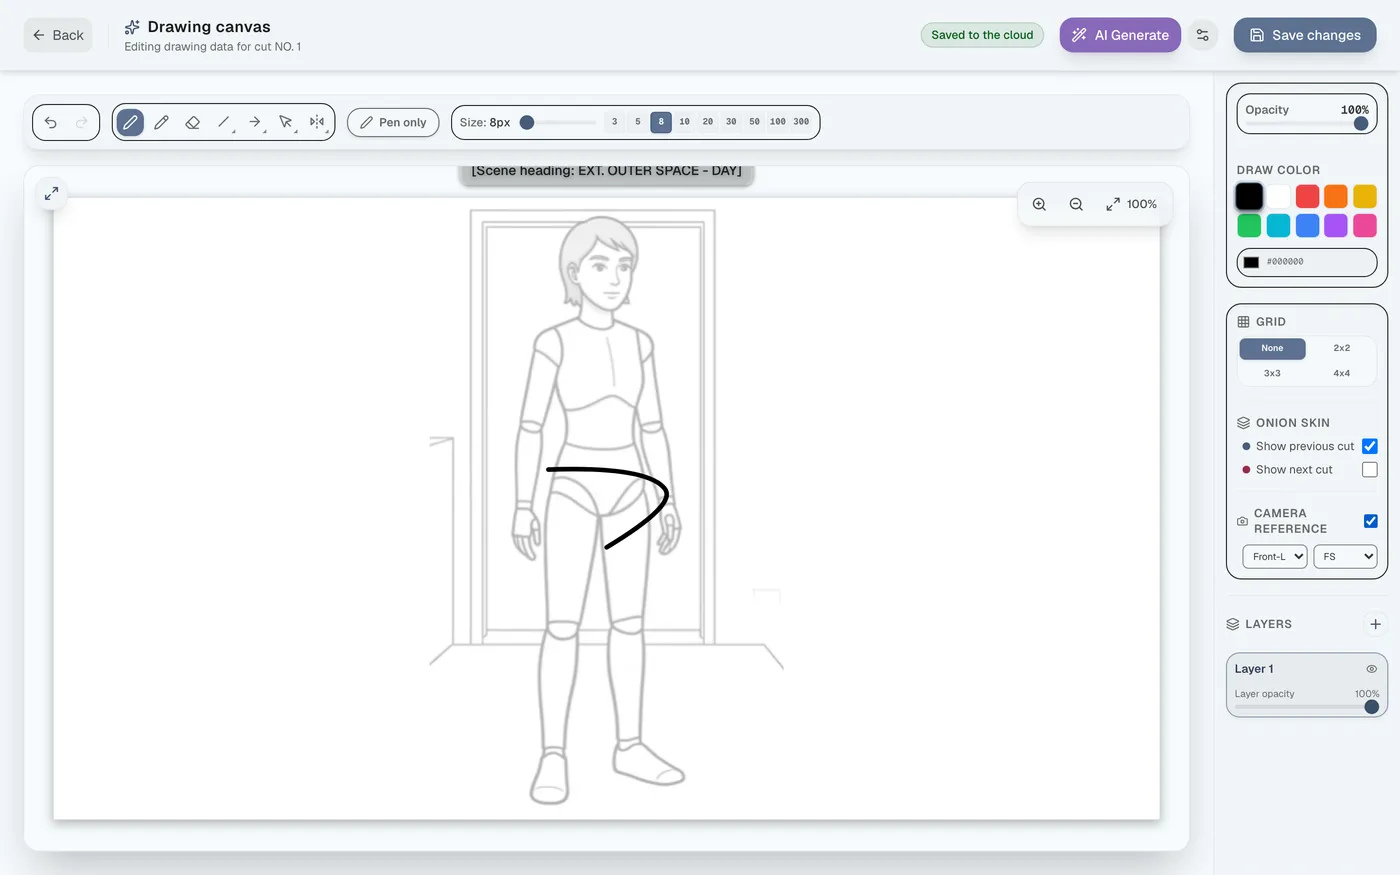Image resolution: width=1400 pixels, height=875 pixels.
Task: Set brush size preset to 3
Action: pyautogui.click(x=614, y=122)
